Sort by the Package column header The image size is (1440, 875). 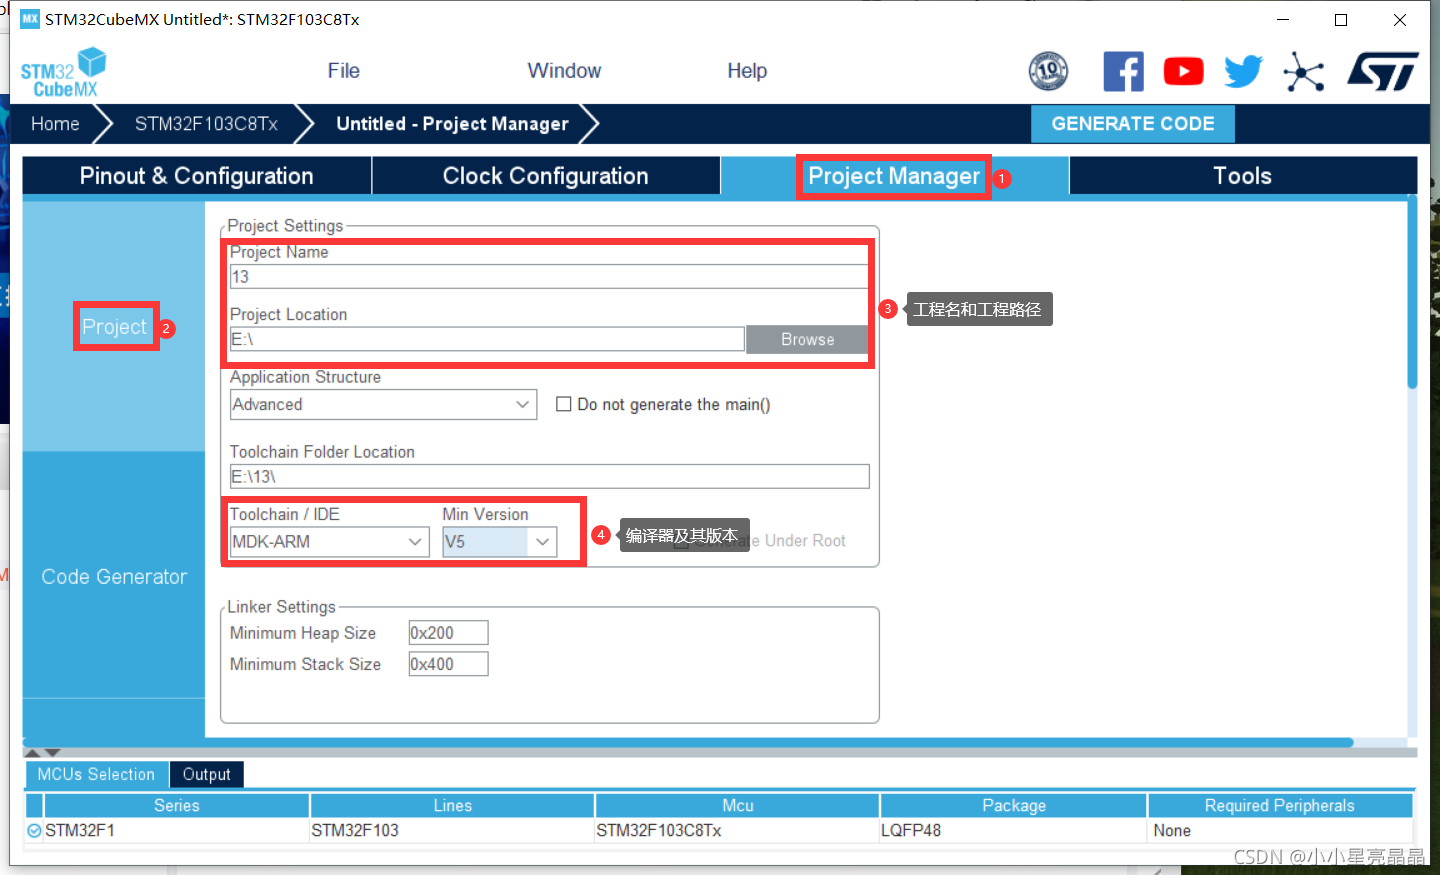coord(1014,805)
